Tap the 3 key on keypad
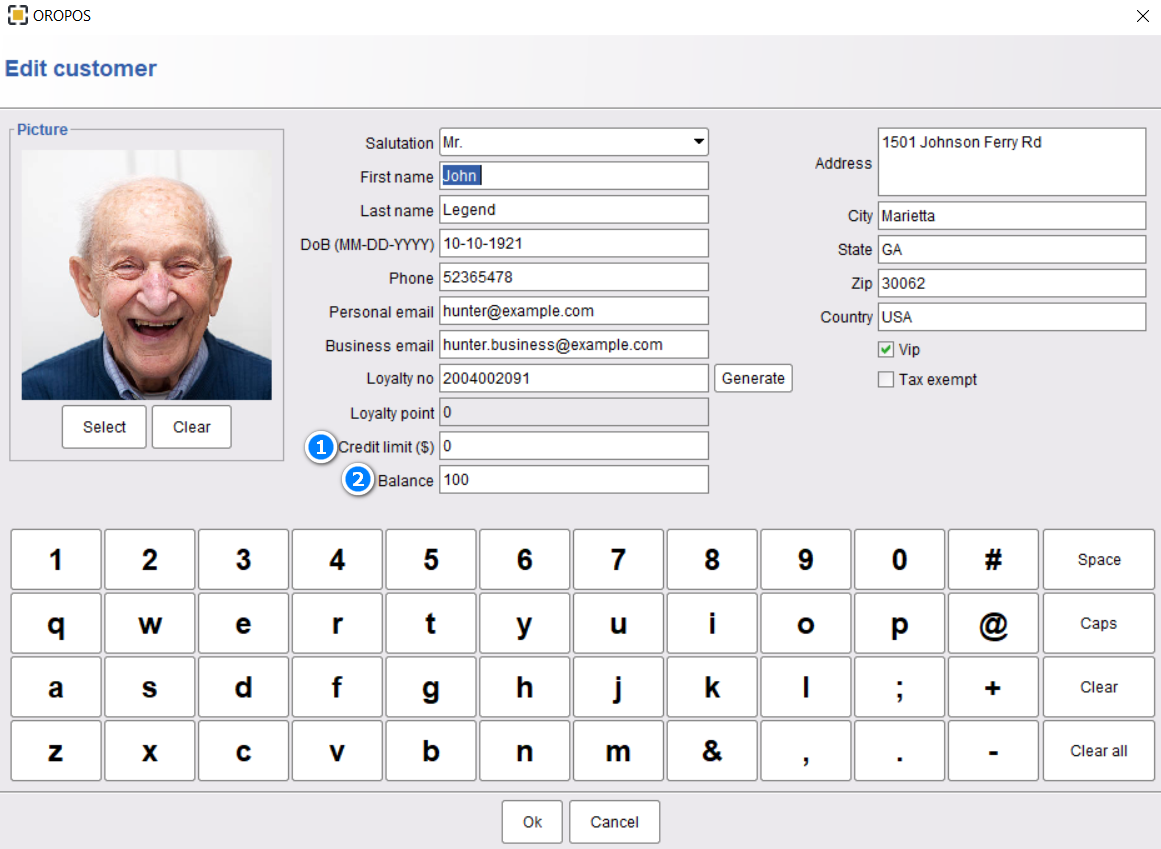Viewport: 1161px width, 849px height. pyautogui.click(x=244, y=560)
